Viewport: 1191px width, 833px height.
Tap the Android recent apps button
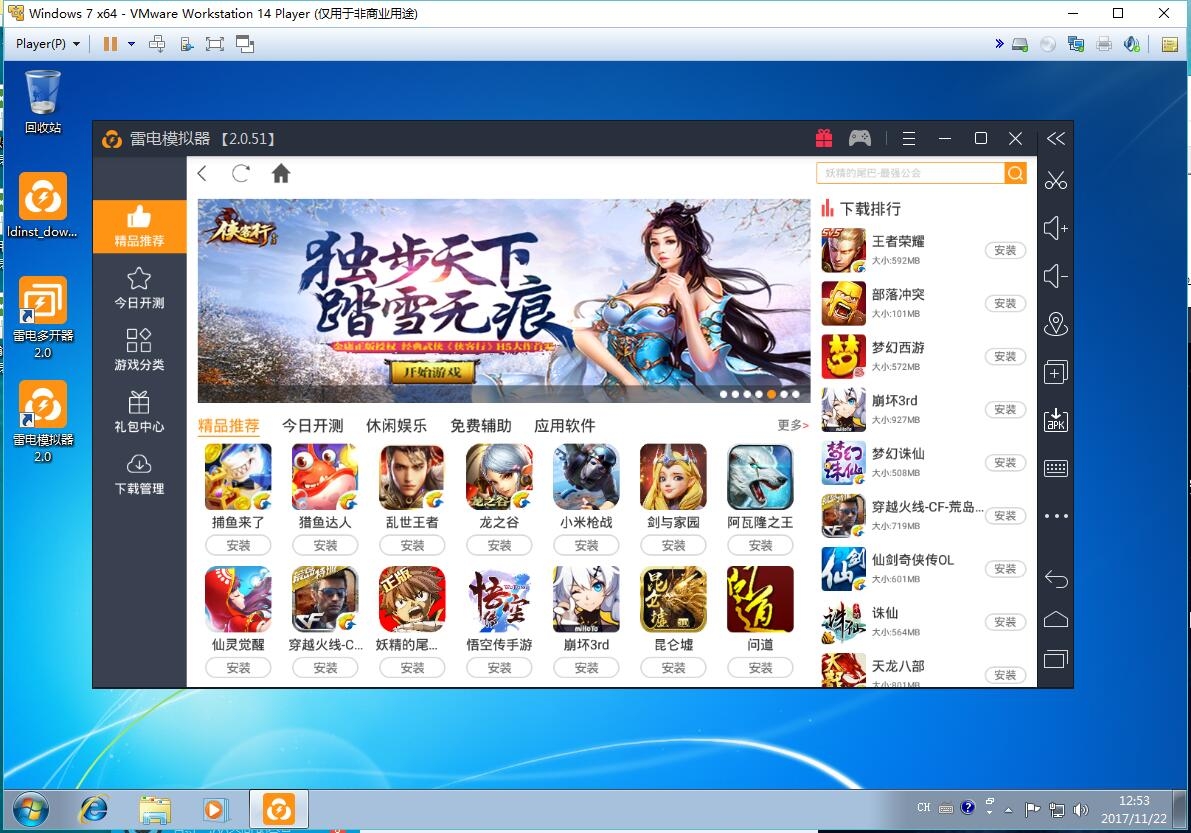pos(1056,659)
